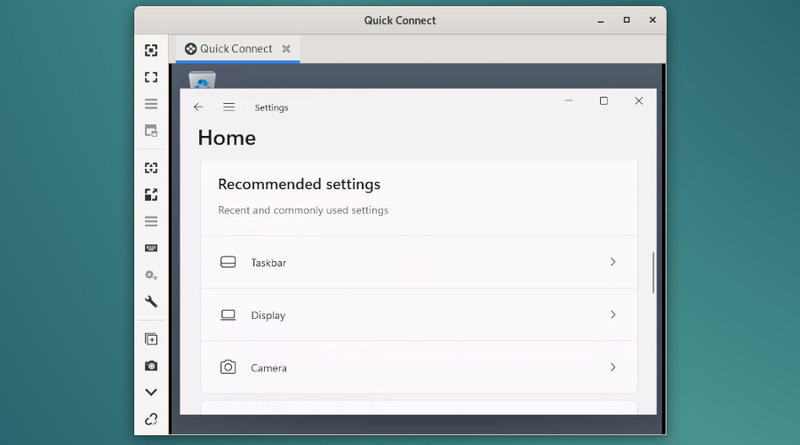Close the remote Settings window

tap(639, 101)
